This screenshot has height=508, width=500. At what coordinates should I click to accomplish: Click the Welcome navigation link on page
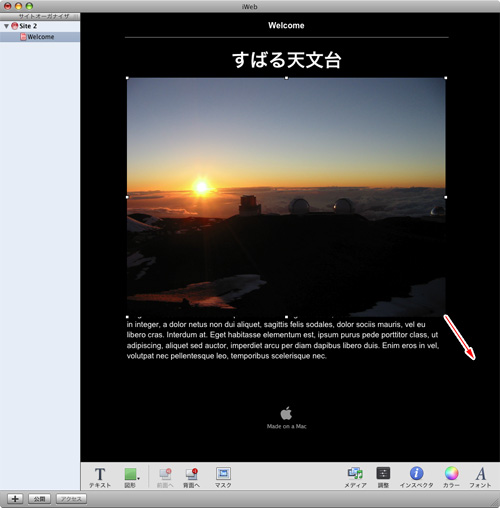click(x=286, y=25)
